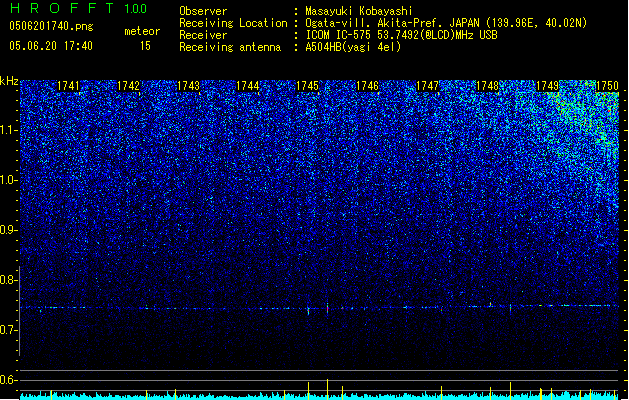
Task: Click the A504HB(yagi 4el) antenna value
Action: (353, 47)
